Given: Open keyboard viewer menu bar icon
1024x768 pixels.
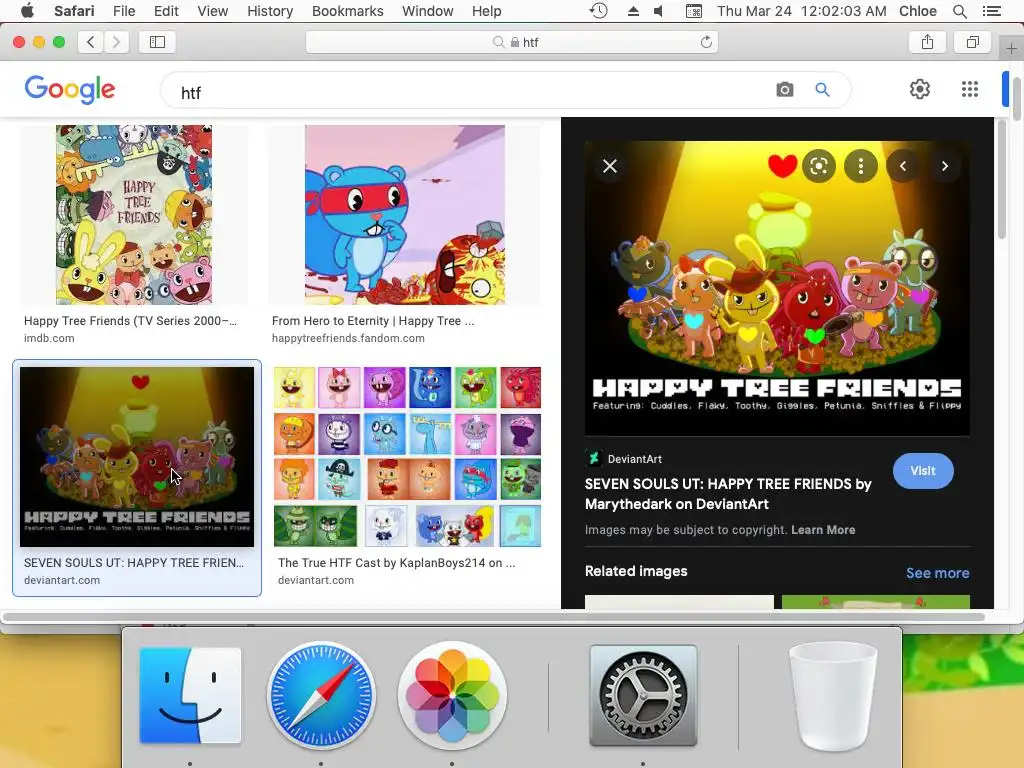Looking at the screenshot, I should click(x=694, y=11).
